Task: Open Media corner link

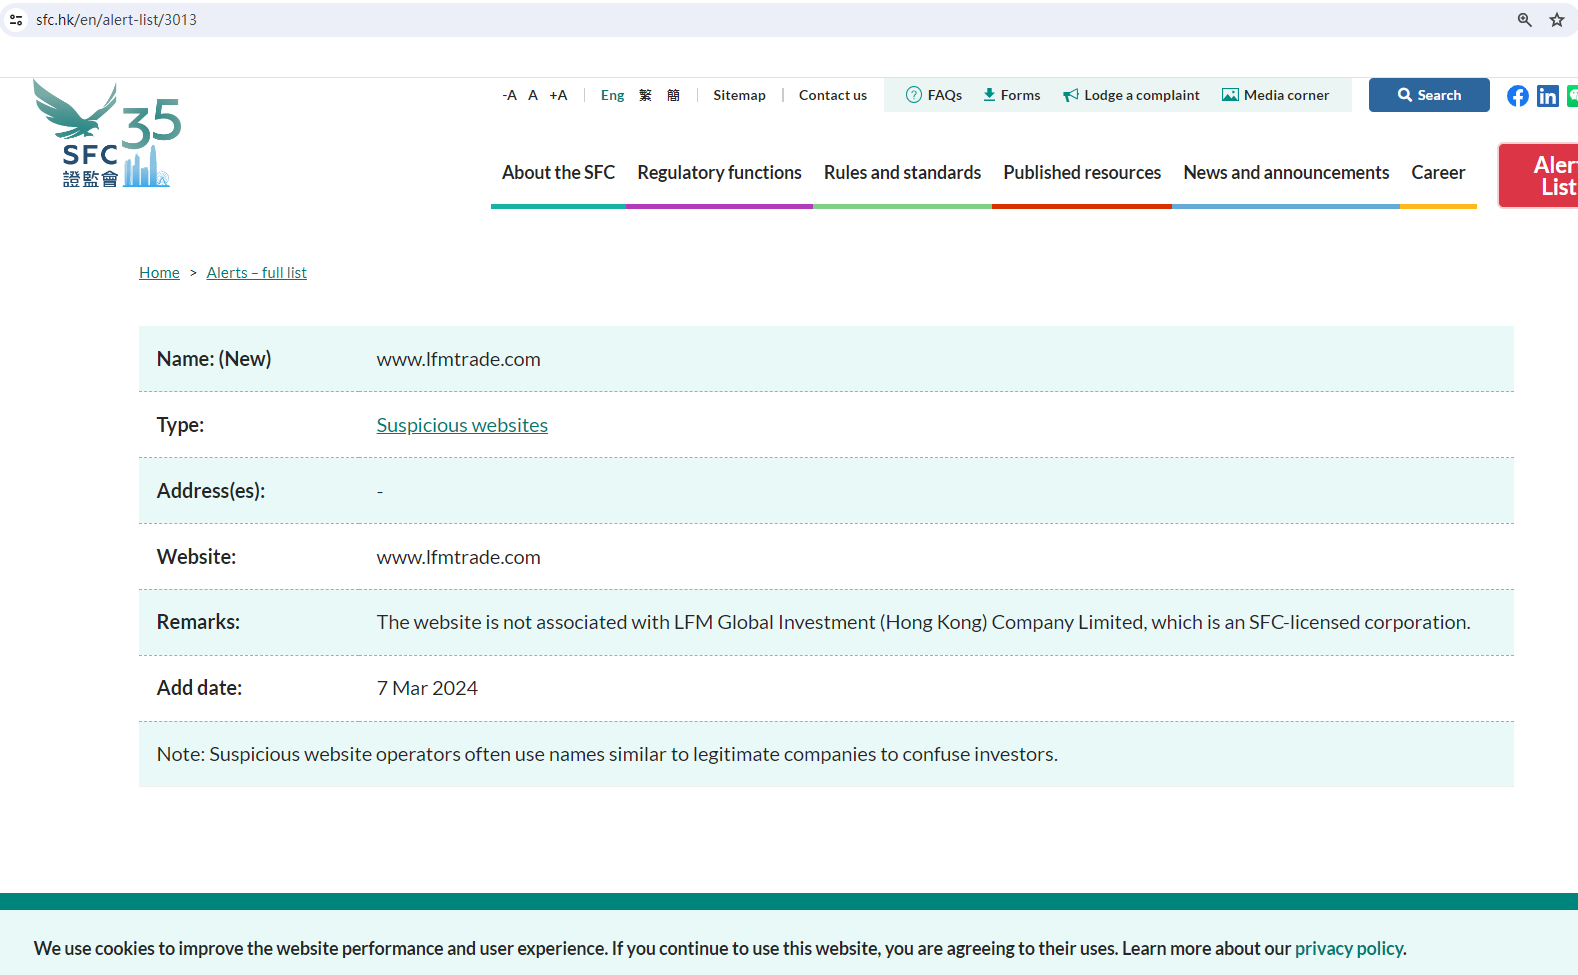Action: click(1275, 95)
